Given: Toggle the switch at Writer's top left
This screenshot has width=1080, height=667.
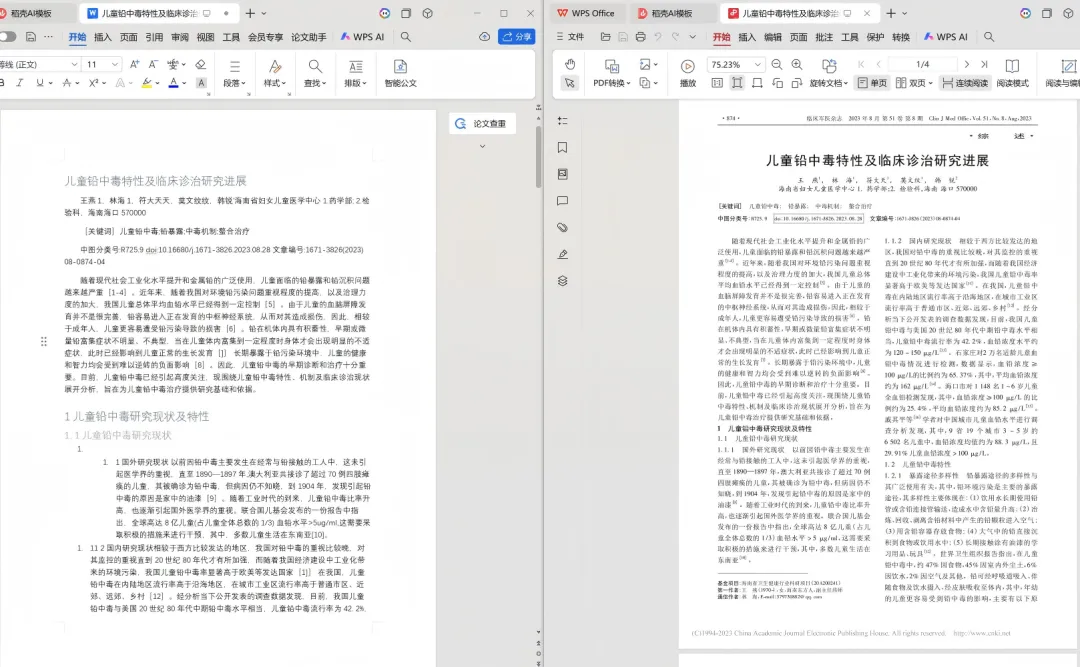Looking at the screenshot, I should pos(7,37).
